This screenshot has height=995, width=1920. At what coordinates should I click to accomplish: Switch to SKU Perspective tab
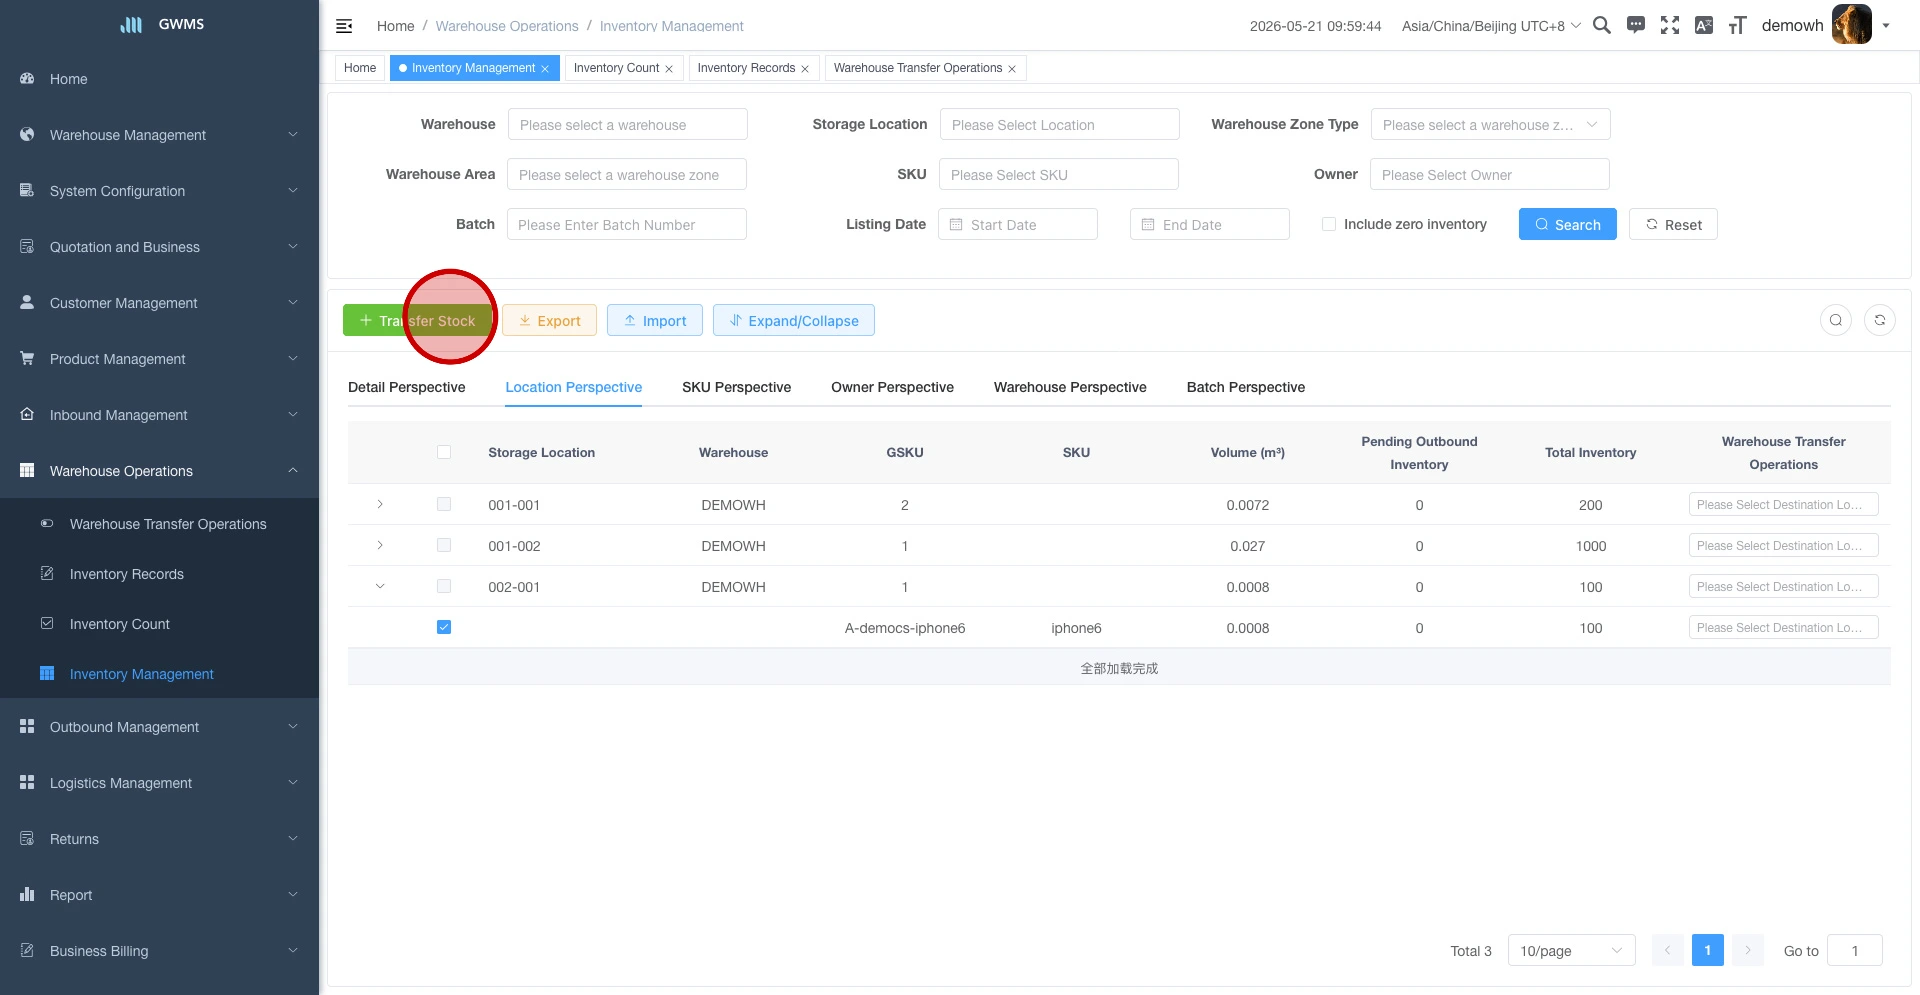coord(737,387)
